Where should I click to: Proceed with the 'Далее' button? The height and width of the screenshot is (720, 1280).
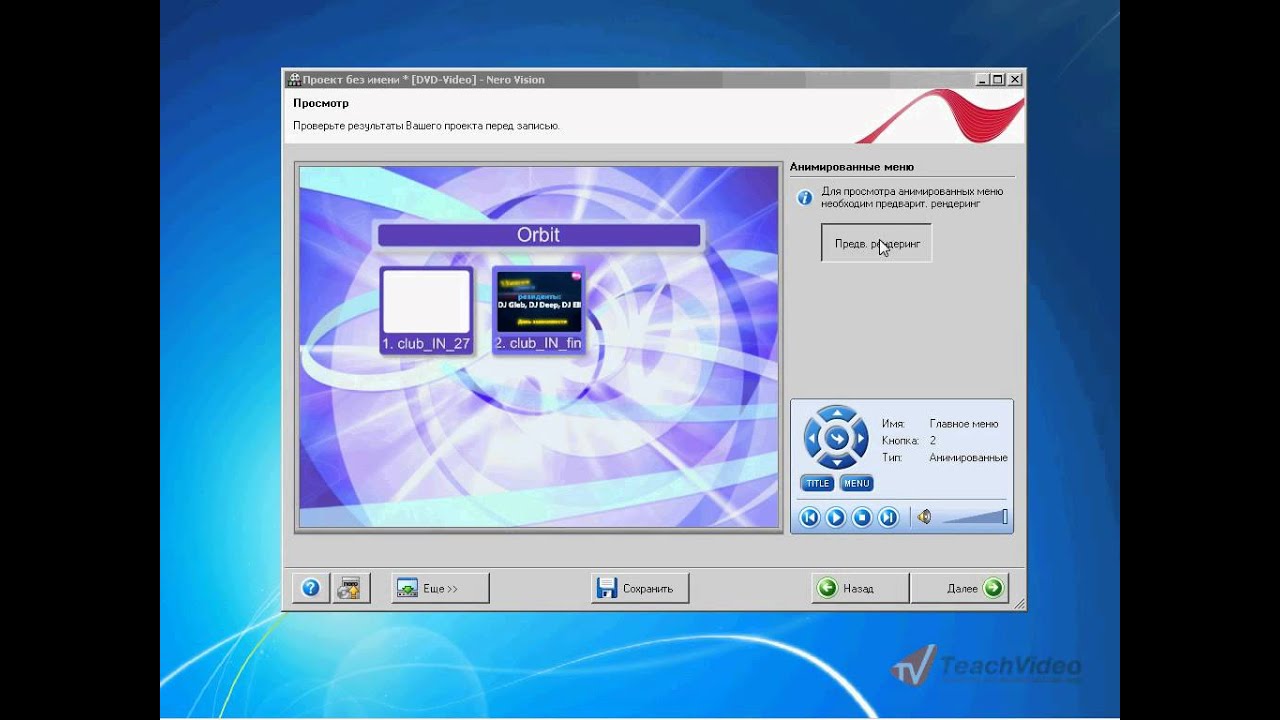tap(960, 588)
